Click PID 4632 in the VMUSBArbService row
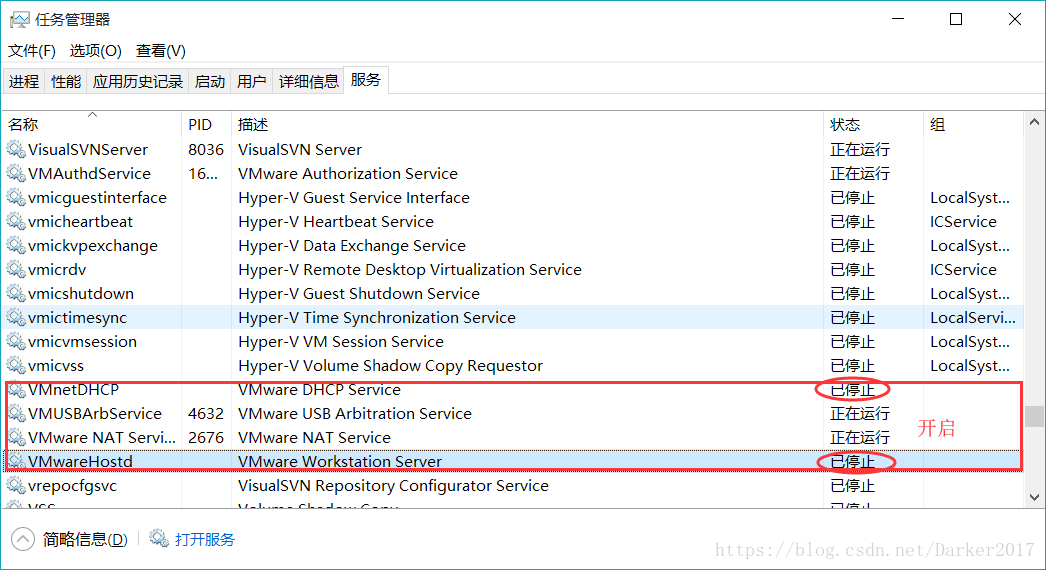 click(x=205, y=414)
